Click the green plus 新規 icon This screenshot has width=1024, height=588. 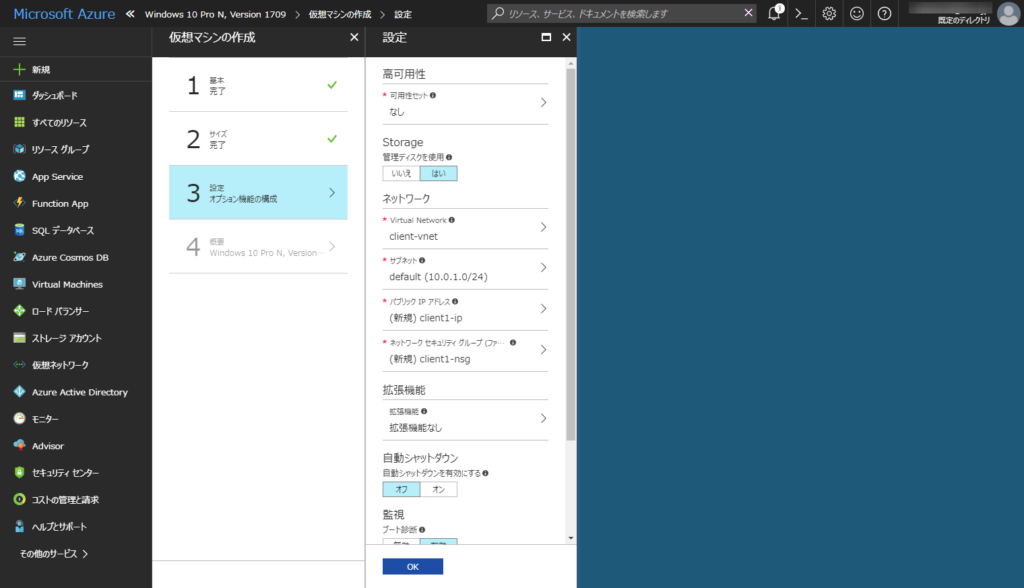20,69
